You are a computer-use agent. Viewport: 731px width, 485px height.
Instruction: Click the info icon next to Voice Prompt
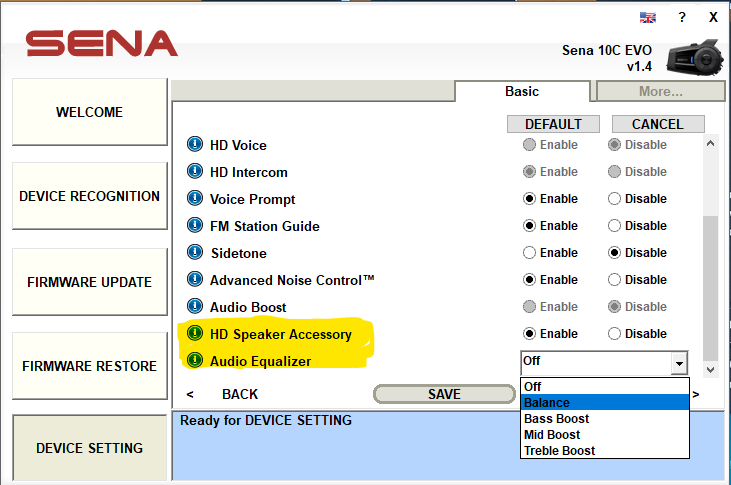click(x=195, y=199)
